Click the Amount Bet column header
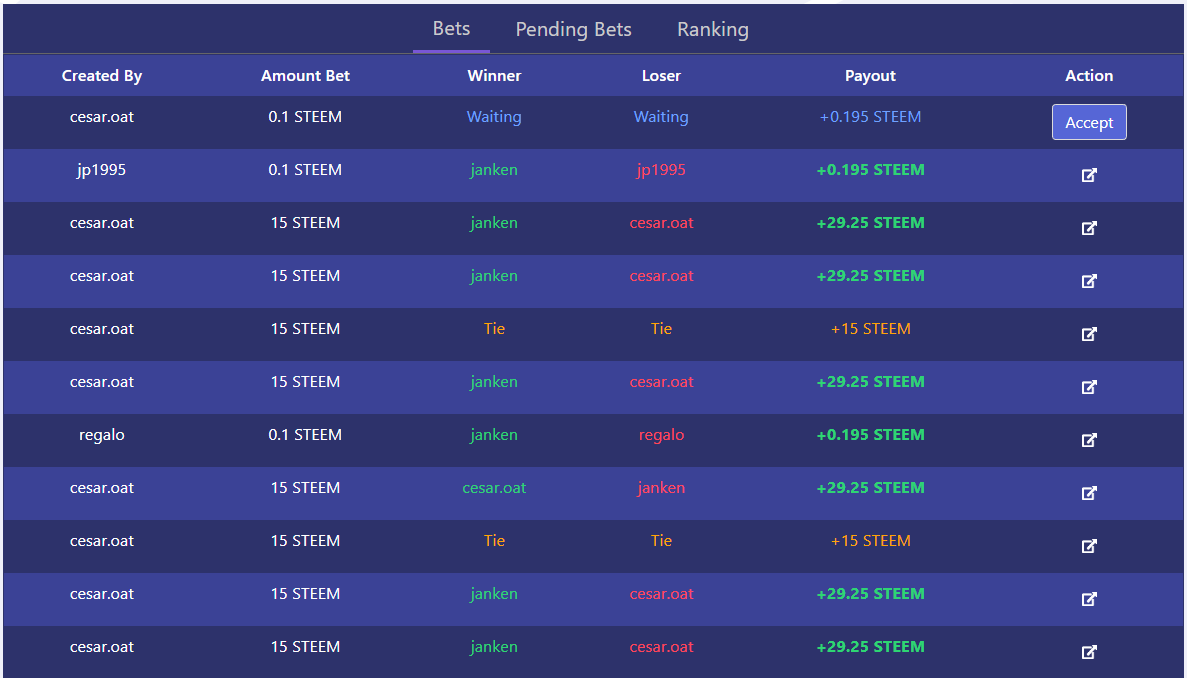 click(305, 76)
